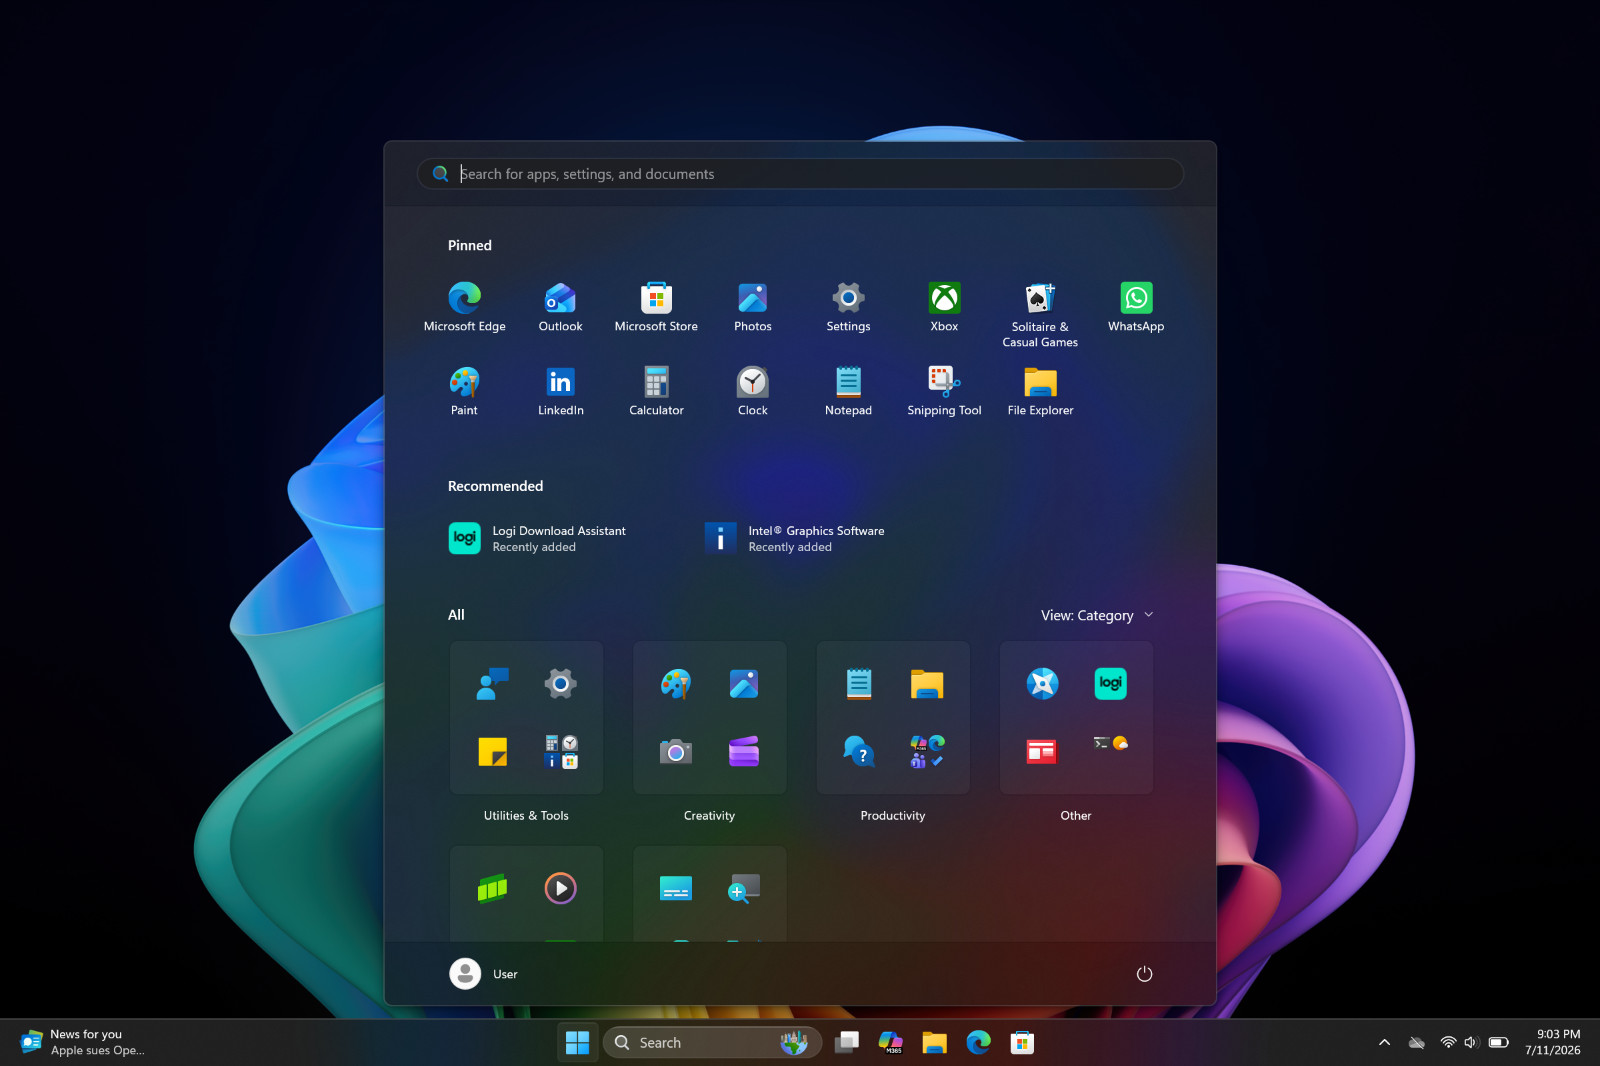Screen dimensions: 1600x1066
Task: Click the Other category label
Action: click(1076, 816)
